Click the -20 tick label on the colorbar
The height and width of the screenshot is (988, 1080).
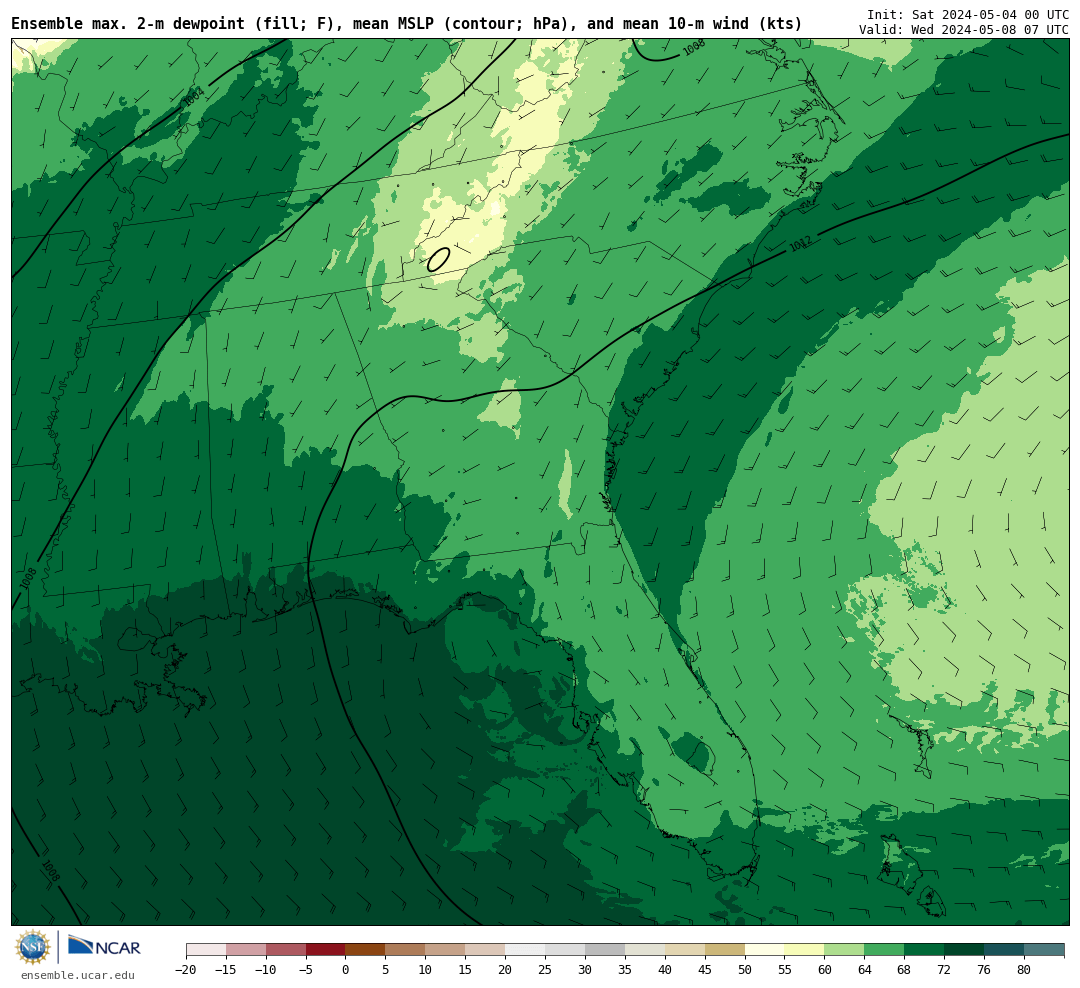coord(186,969)
